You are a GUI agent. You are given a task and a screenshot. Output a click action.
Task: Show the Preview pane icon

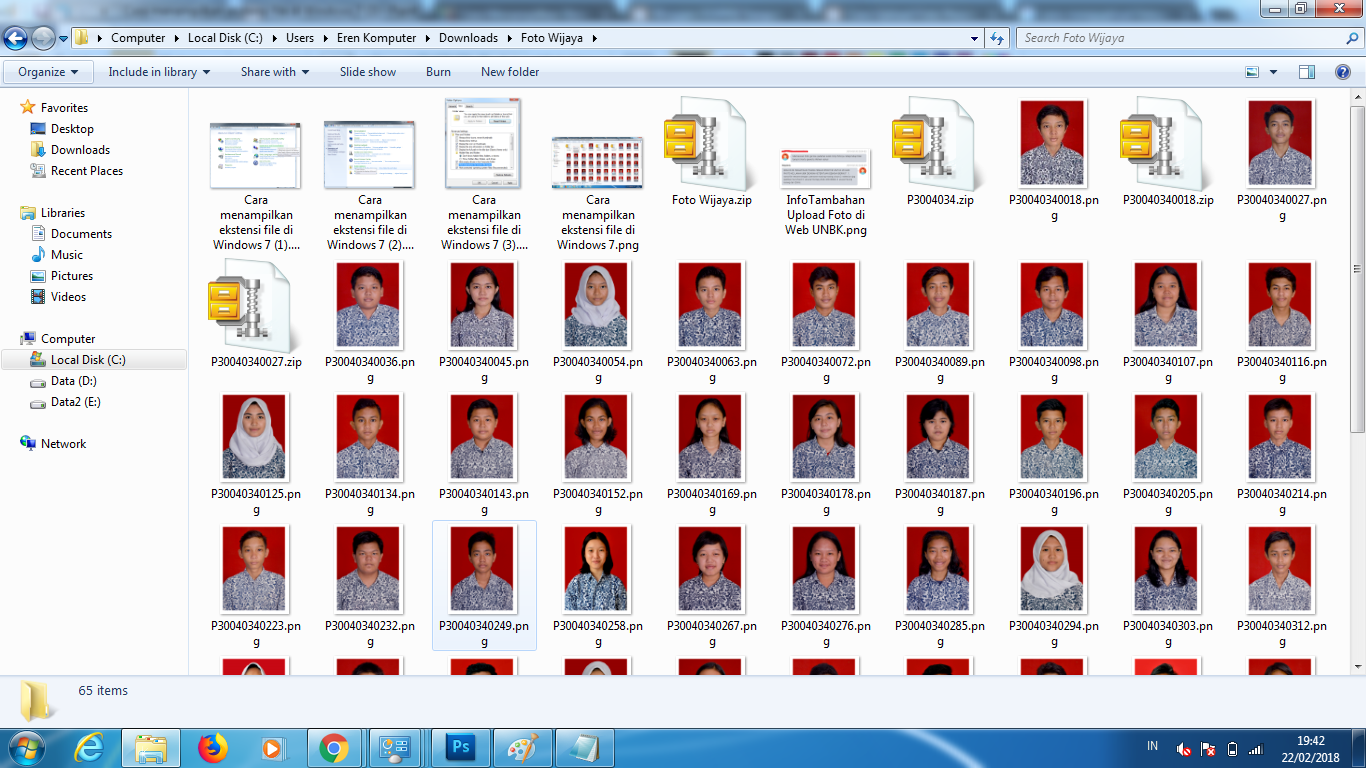(1306, 72)
